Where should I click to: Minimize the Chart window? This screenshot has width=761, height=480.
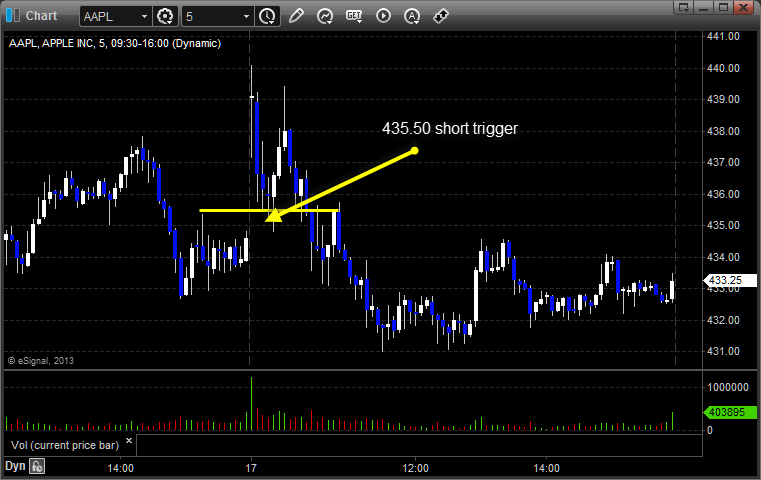point(704,7)
